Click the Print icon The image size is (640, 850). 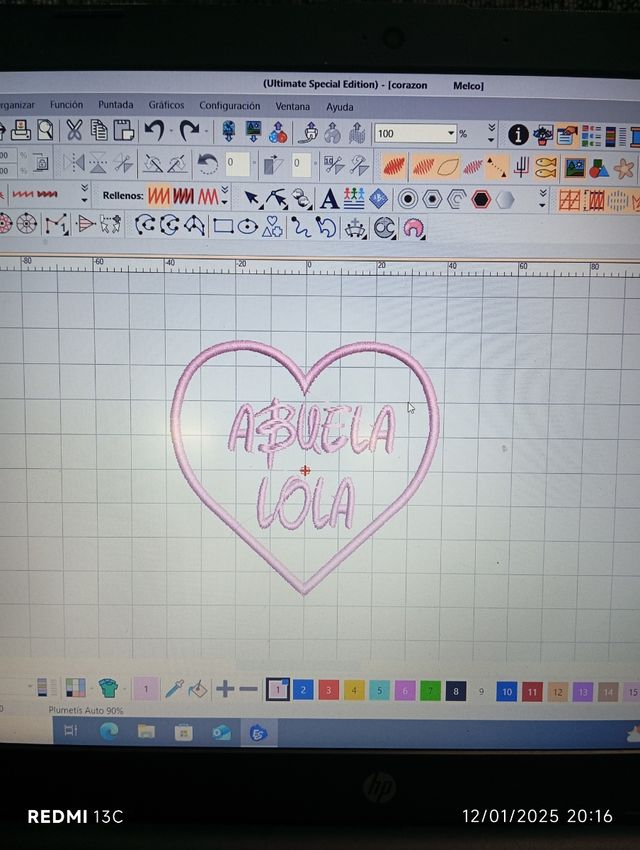(x=20, y=130)
